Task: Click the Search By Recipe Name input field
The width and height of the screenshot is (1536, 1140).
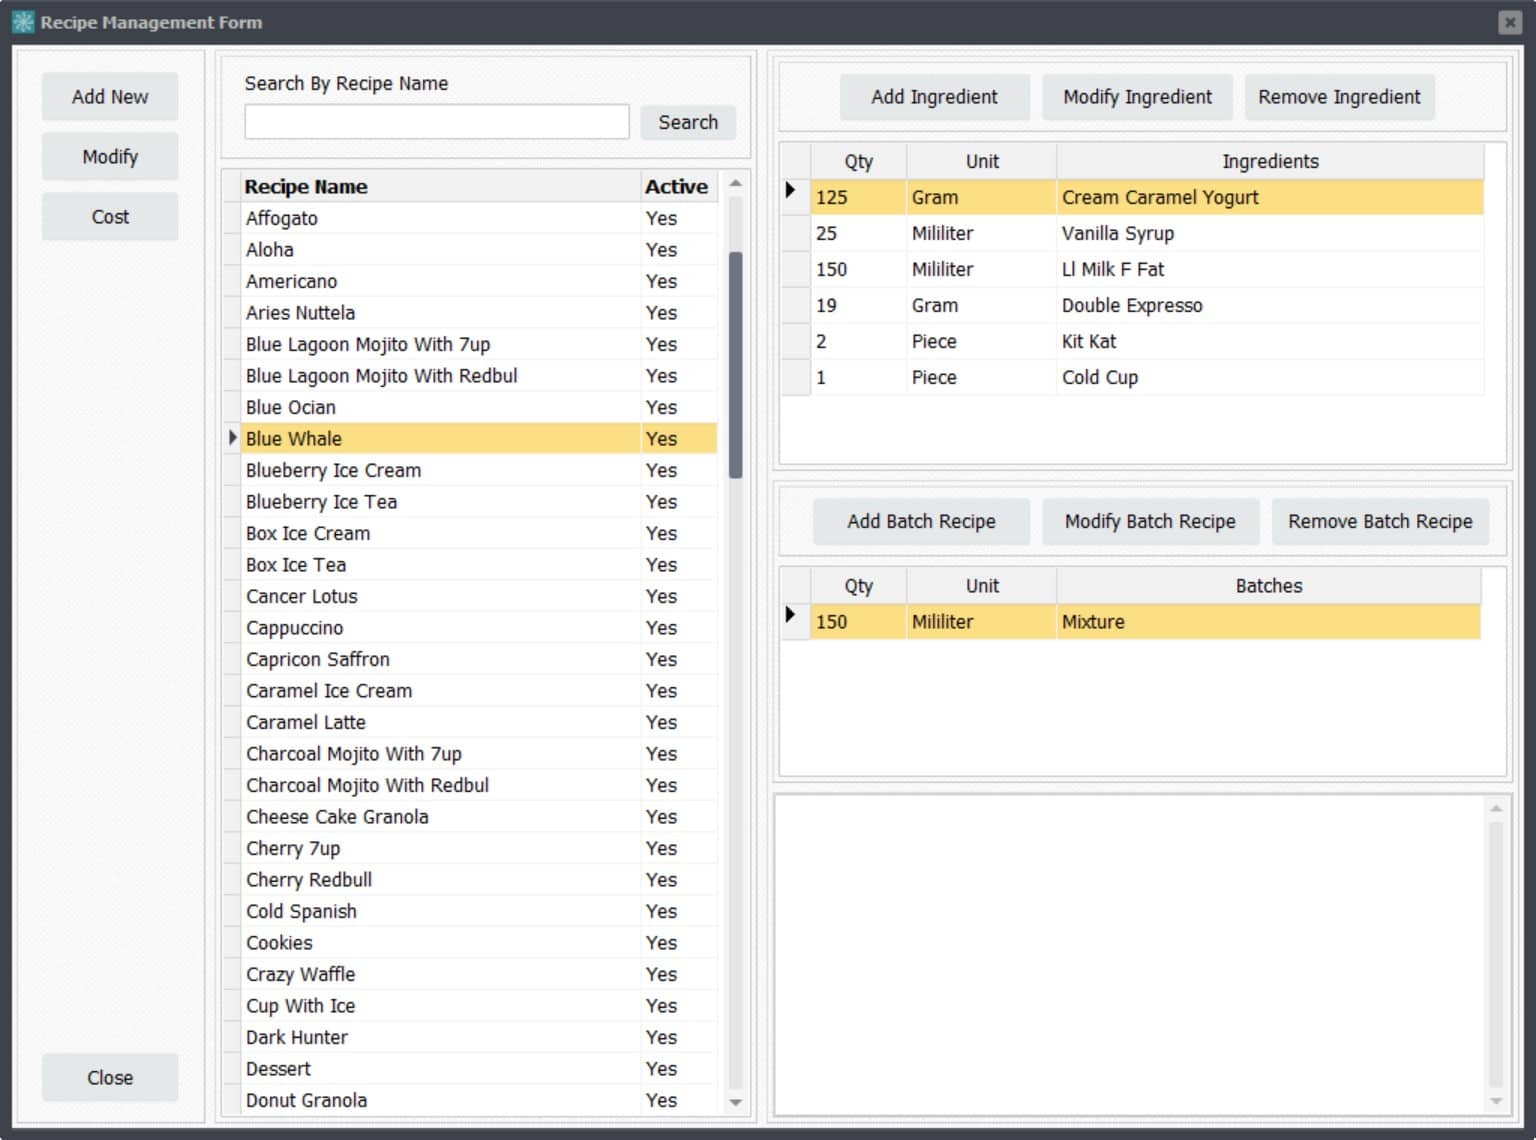Action: (436, 121)
